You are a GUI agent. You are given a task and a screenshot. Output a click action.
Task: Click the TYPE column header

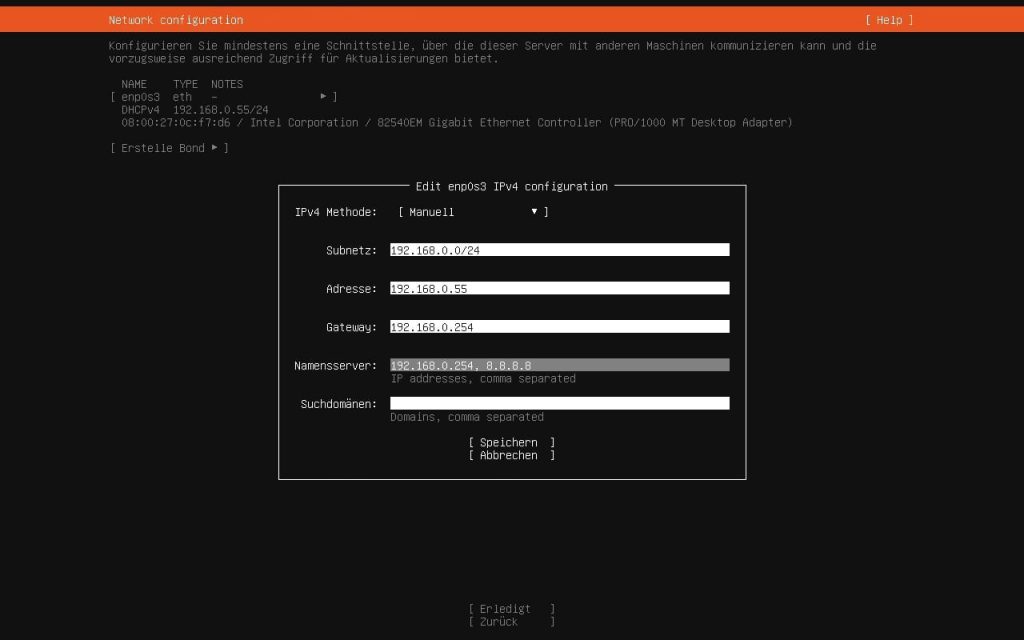[x=185, y=84]
